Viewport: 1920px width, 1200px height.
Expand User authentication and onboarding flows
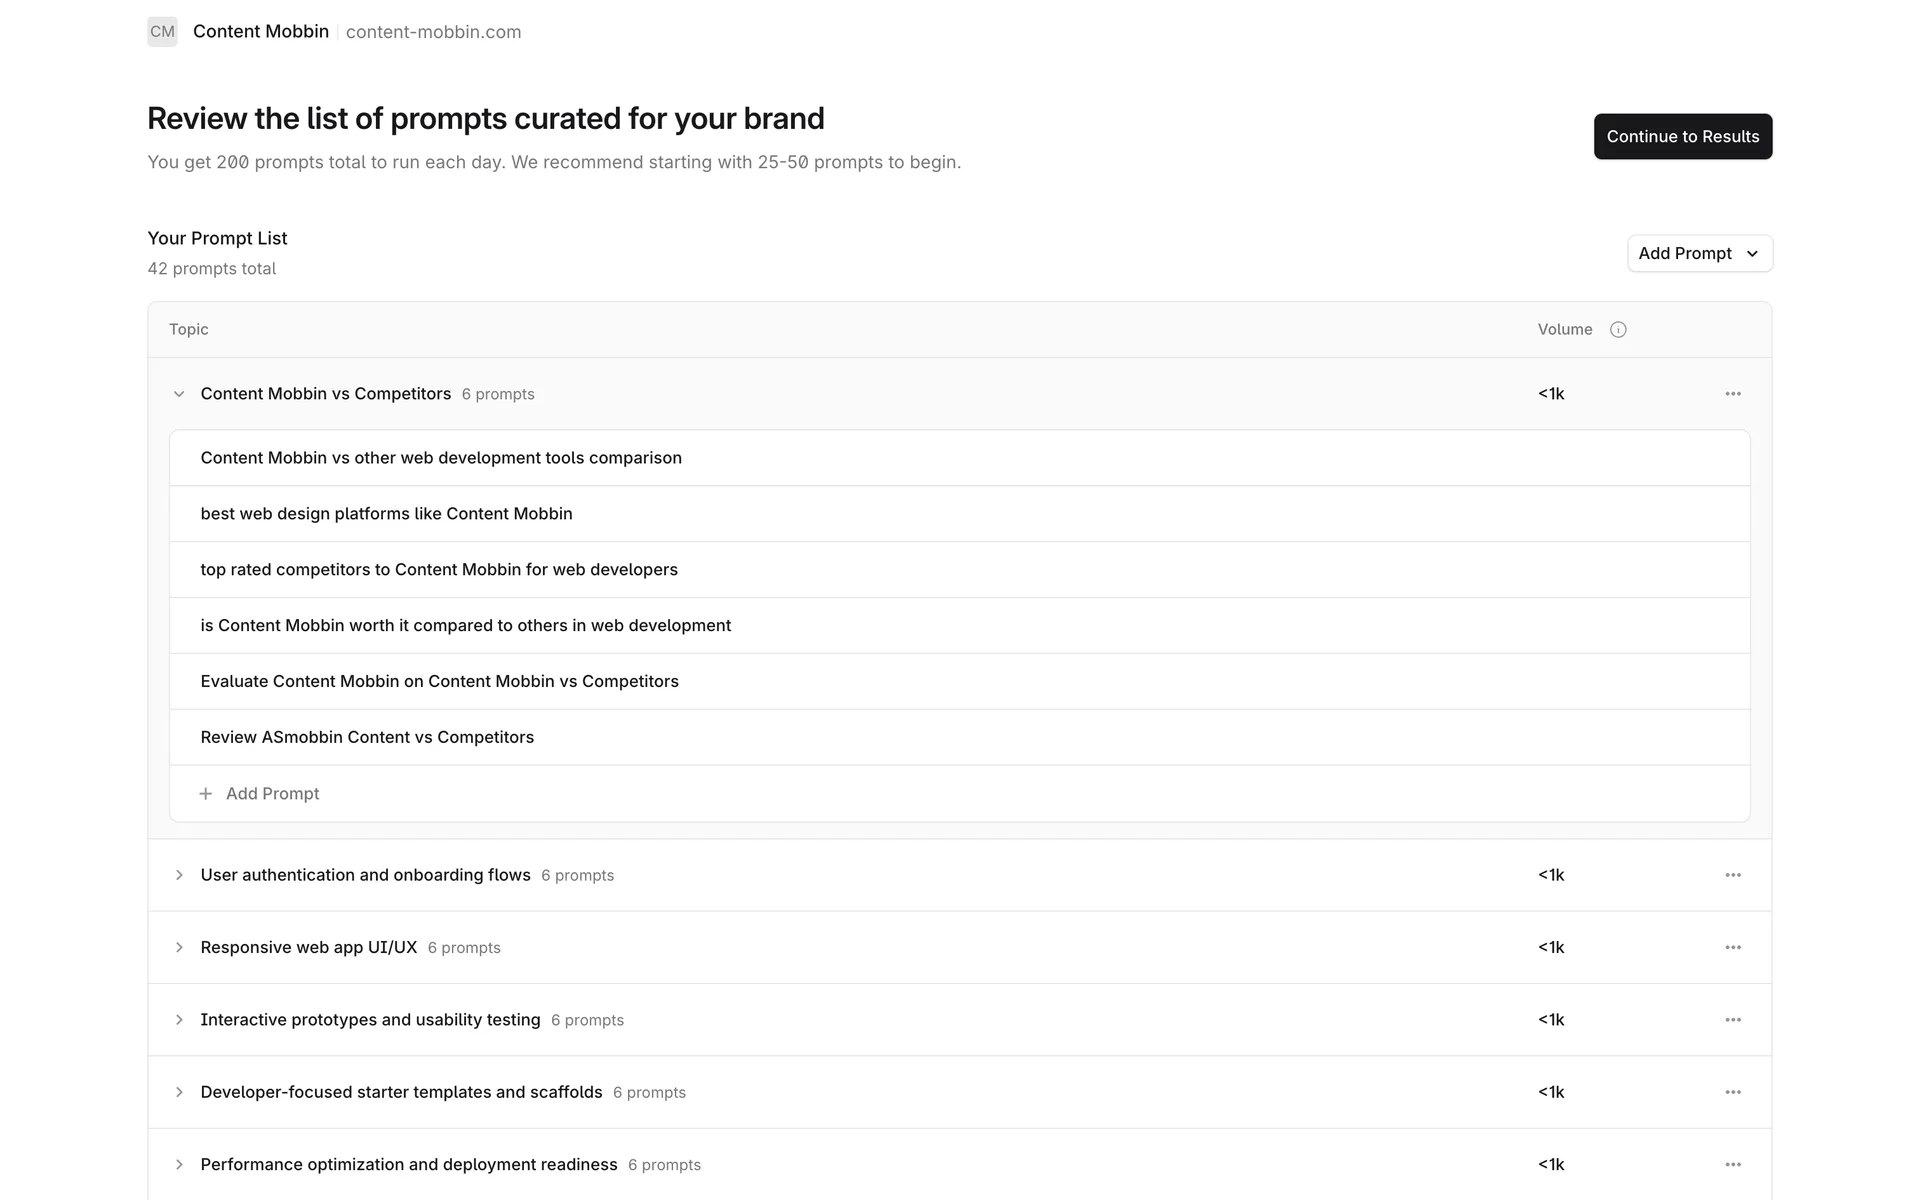click(x=179, y=875)
